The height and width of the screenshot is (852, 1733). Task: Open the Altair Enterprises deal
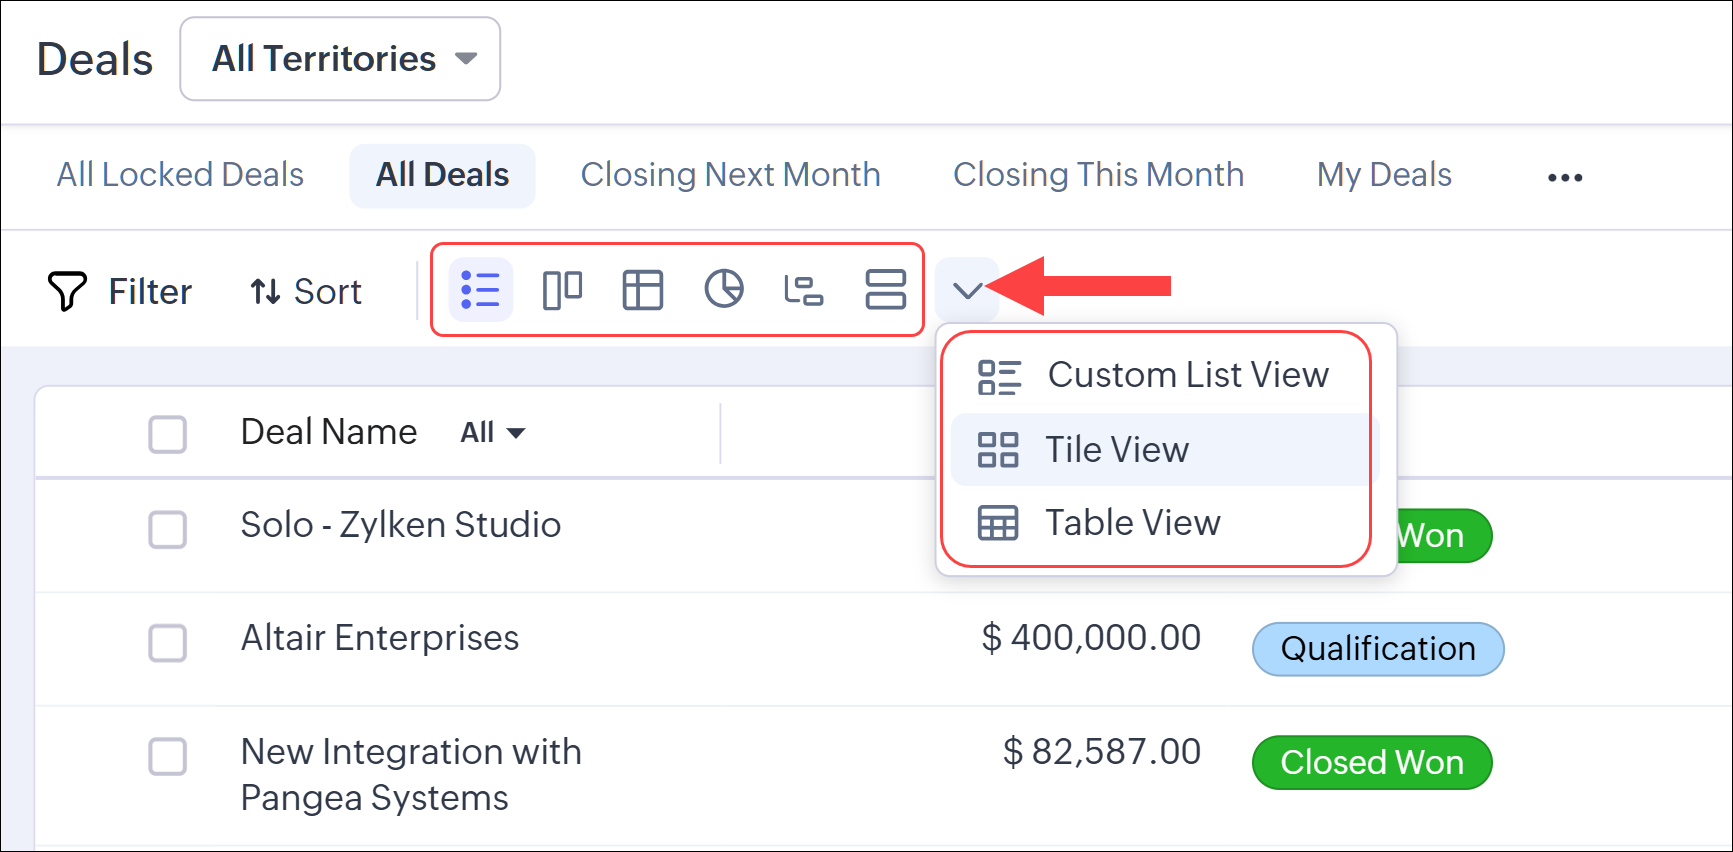tap(380, 638)
